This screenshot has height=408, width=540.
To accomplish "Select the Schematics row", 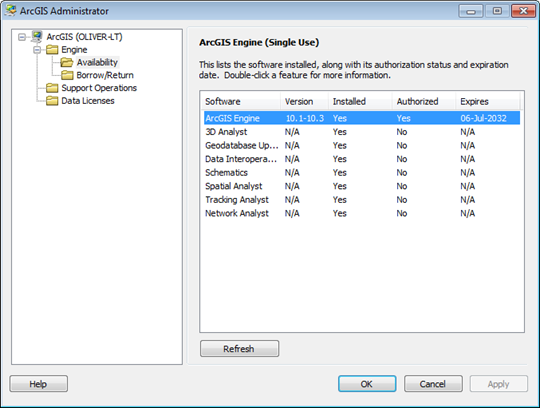I will coord(362,172).
